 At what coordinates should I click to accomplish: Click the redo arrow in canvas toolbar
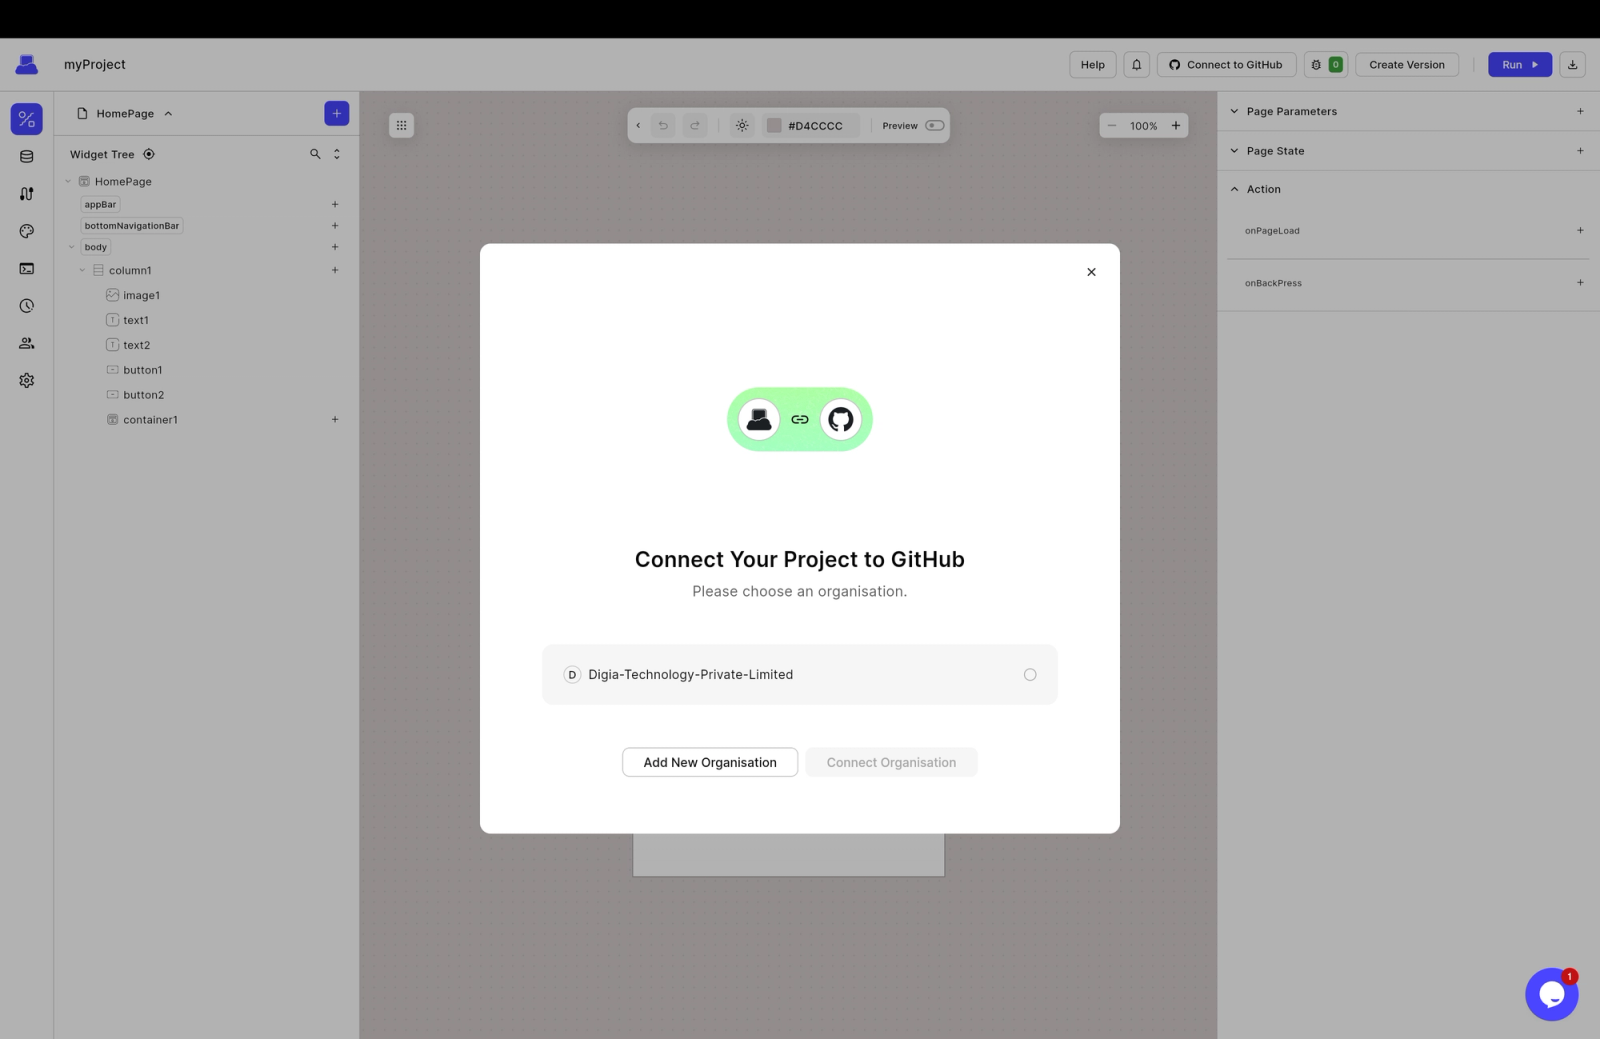pyautogui.click(x=695, y=126)
